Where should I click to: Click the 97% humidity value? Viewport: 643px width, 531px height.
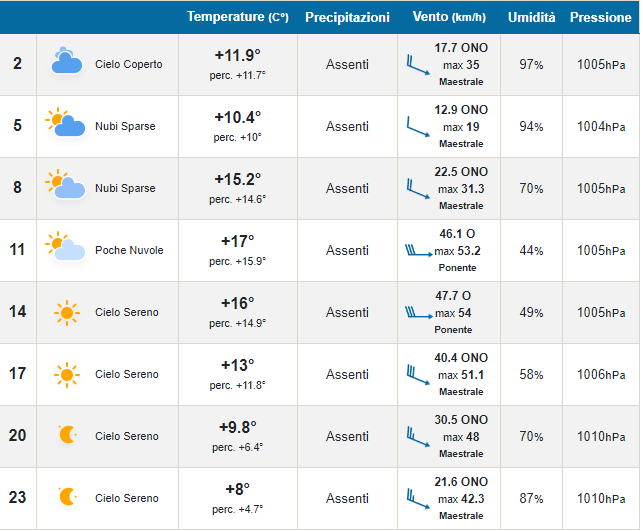[531, 64]
